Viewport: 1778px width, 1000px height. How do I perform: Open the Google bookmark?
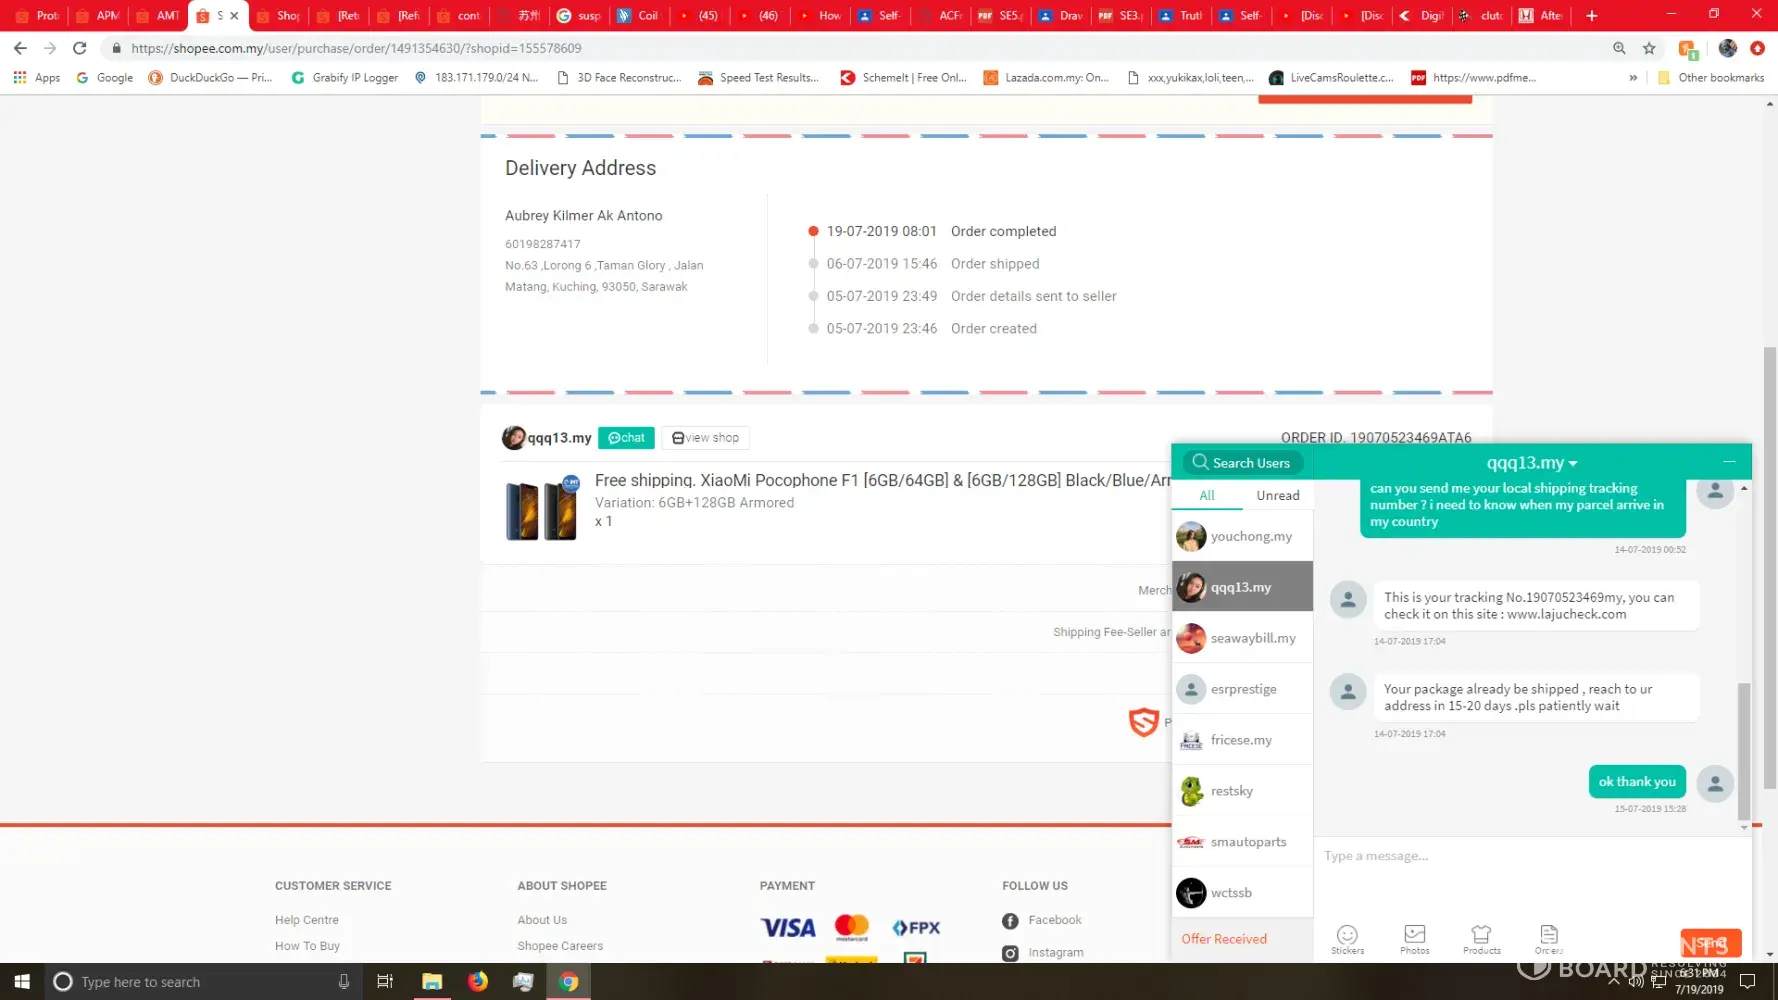[104, 77]
